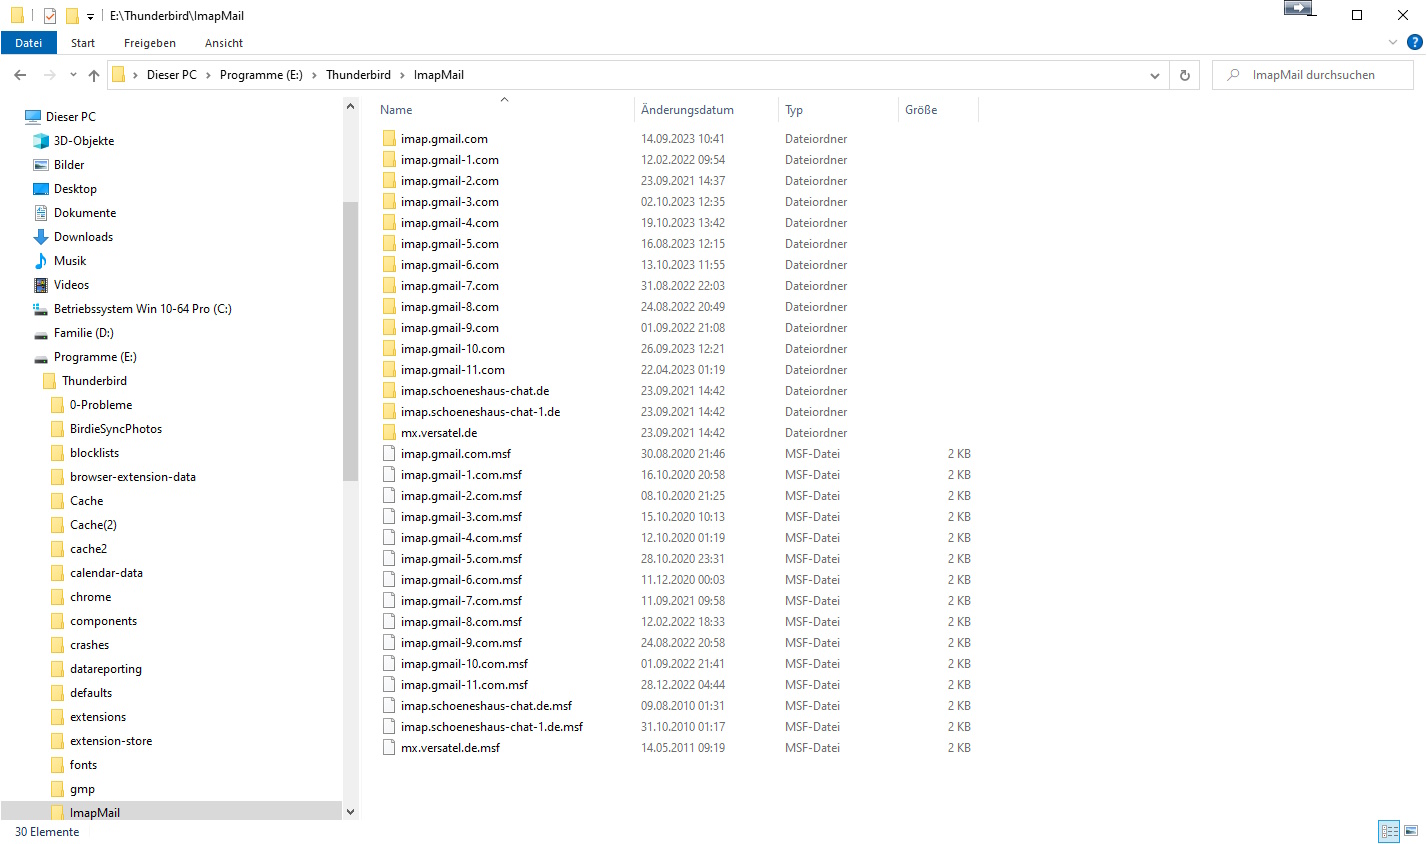Viewport: 1427px width, 844px height.
Task: Select the Thunderbird folder in the tree
Action: [x=94, y=381]
